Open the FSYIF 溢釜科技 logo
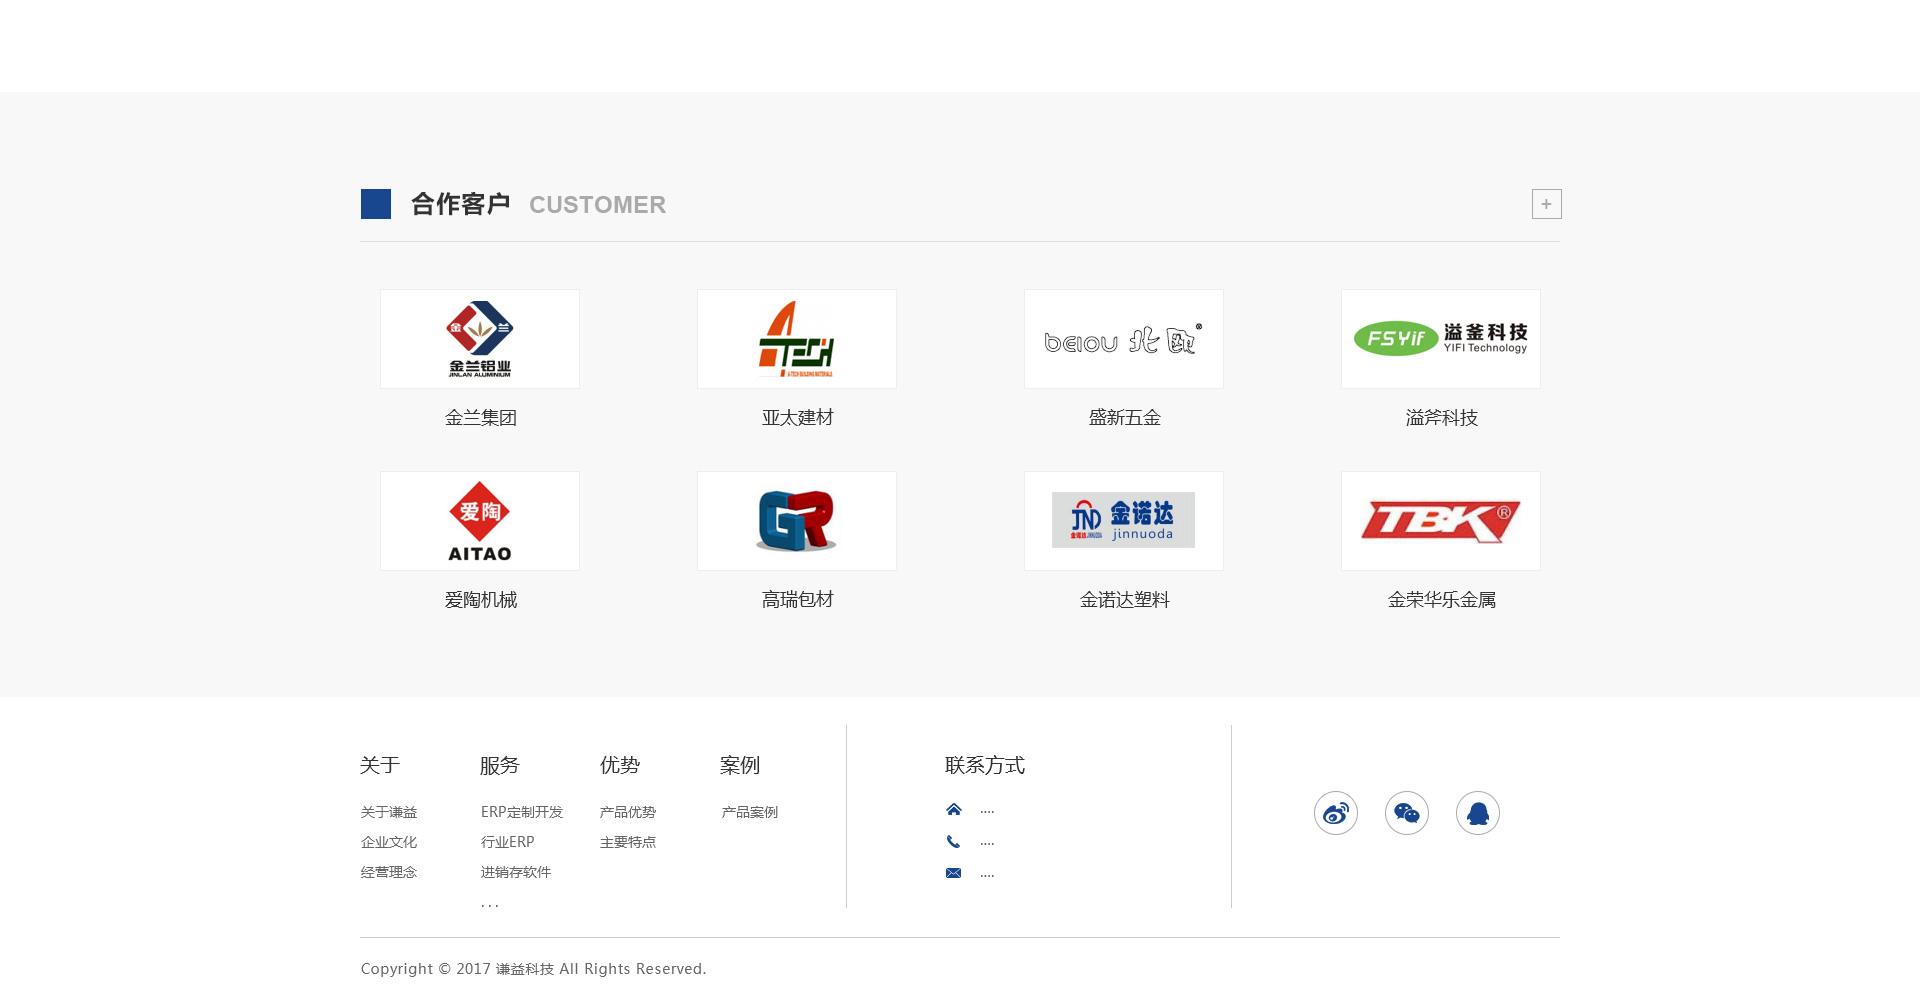The image size is (1920, 1000). click(x=1441, y=339)
